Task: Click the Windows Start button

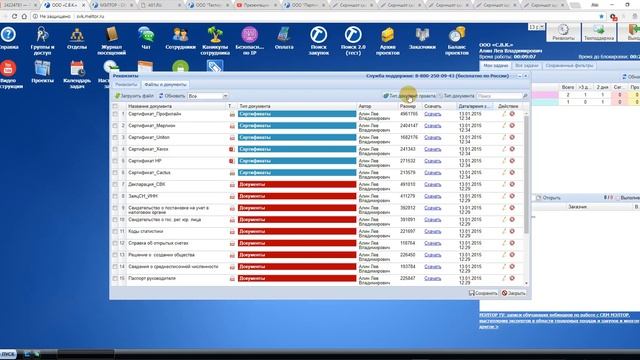Action: [x=8, y=354]
